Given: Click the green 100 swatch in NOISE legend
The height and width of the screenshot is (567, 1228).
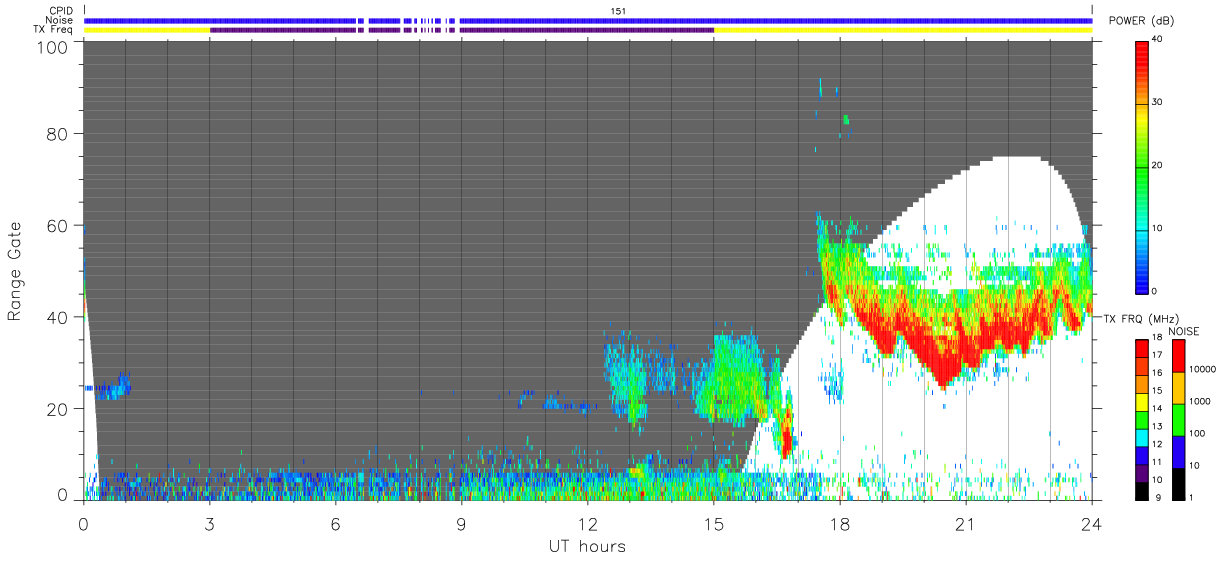Looking at the screenshot, I should 1179,419.
